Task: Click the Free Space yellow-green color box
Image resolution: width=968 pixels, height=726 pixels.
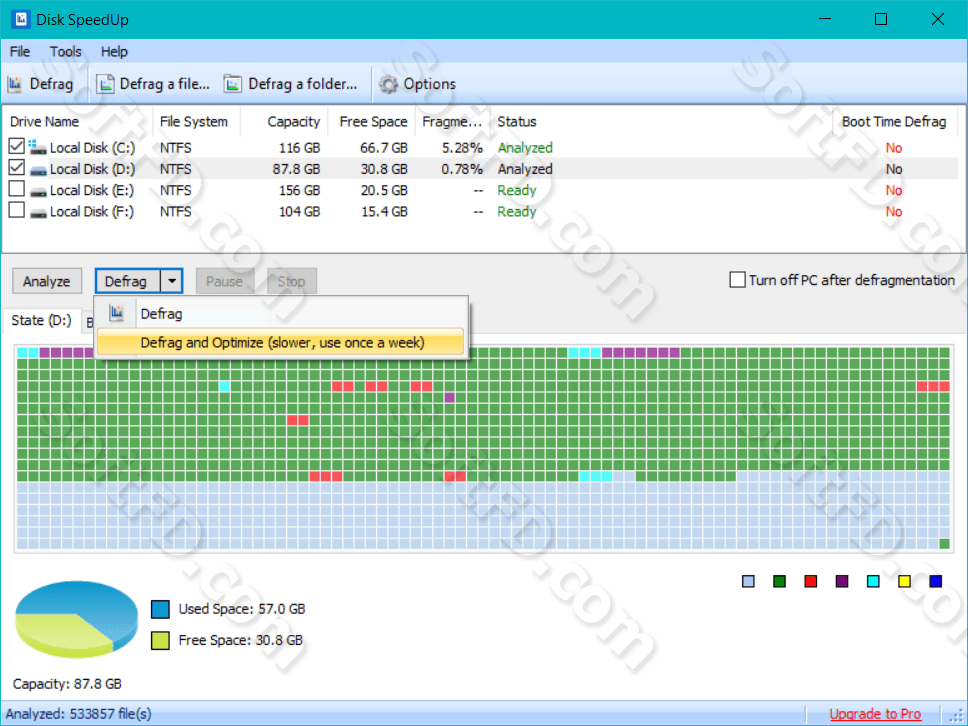Action: pos(161,640)
